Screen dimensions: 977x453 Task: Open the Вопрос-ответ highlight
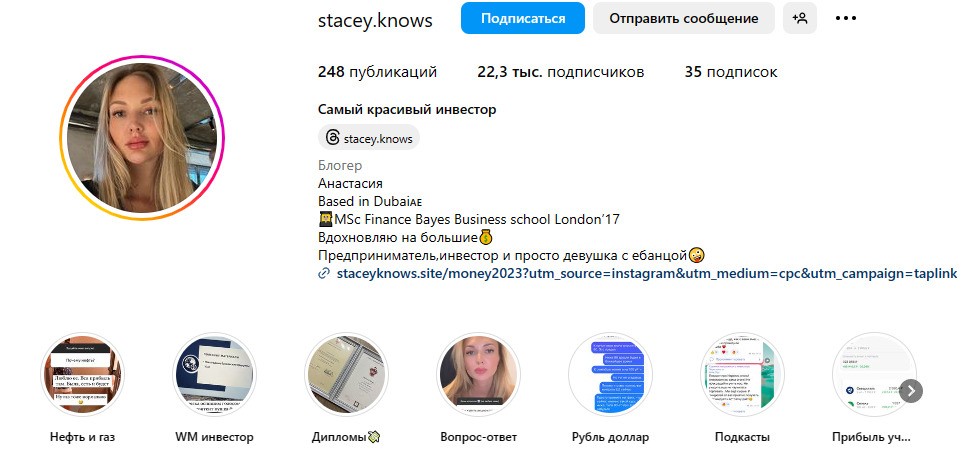[x=479, y=374]
